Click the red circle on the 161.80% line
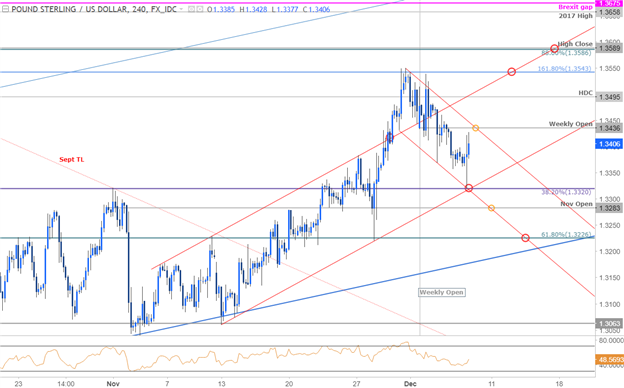Screen dimensions: 624x388 pos(512,72)
